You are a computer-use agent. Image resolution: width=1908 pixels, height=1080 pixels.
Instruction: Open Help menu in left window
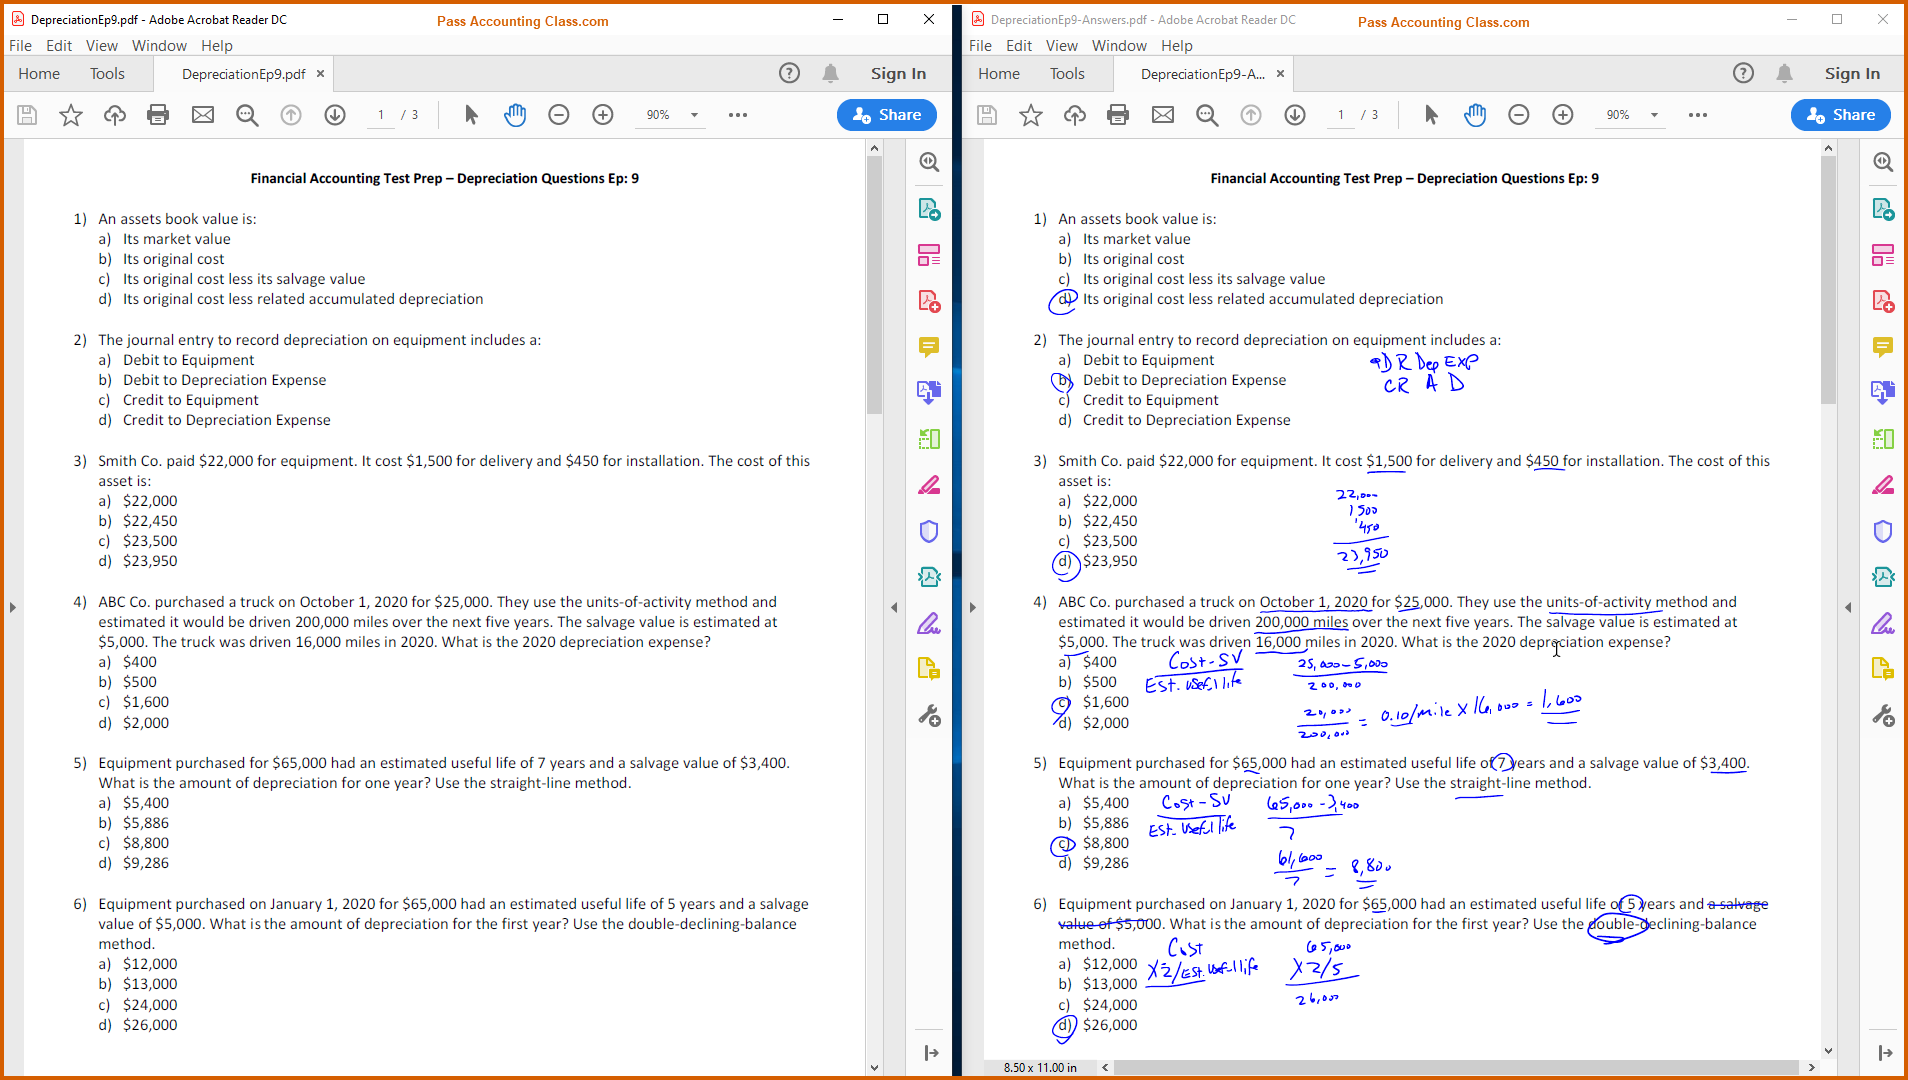coord(217,45)
